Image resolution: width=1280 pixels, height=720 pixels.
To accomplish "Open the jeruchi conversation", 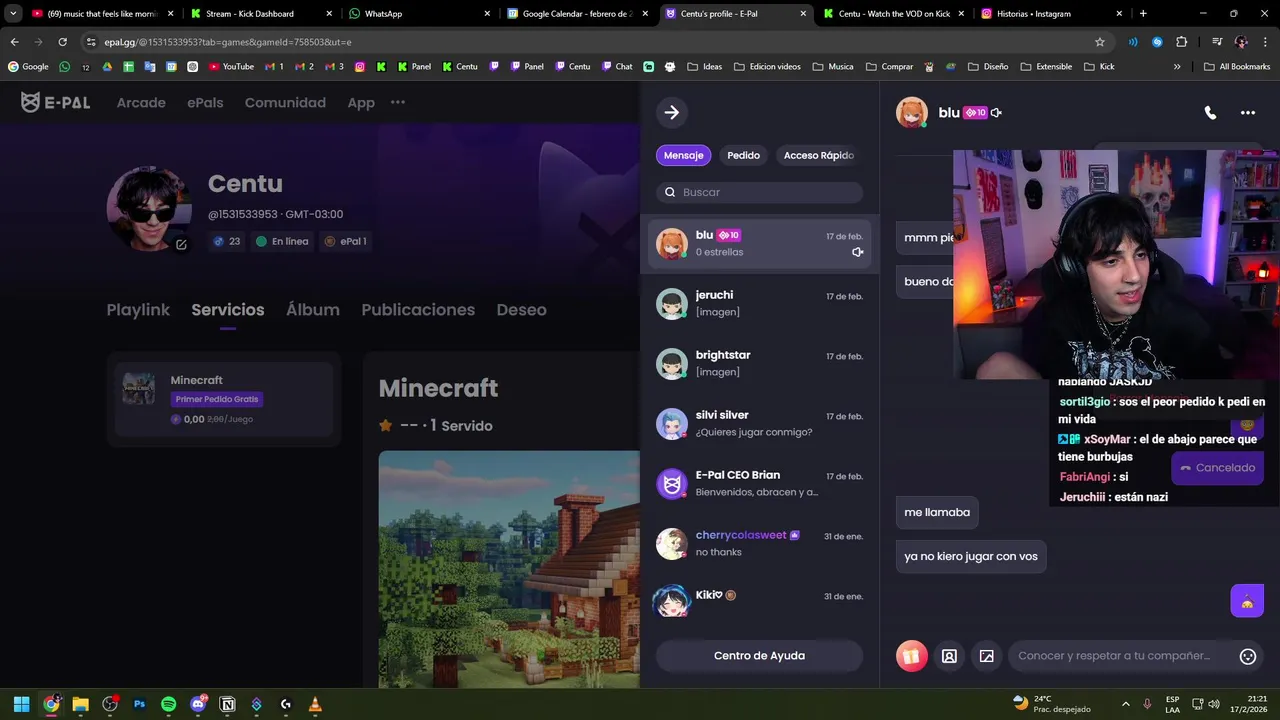I will point(759,303).
